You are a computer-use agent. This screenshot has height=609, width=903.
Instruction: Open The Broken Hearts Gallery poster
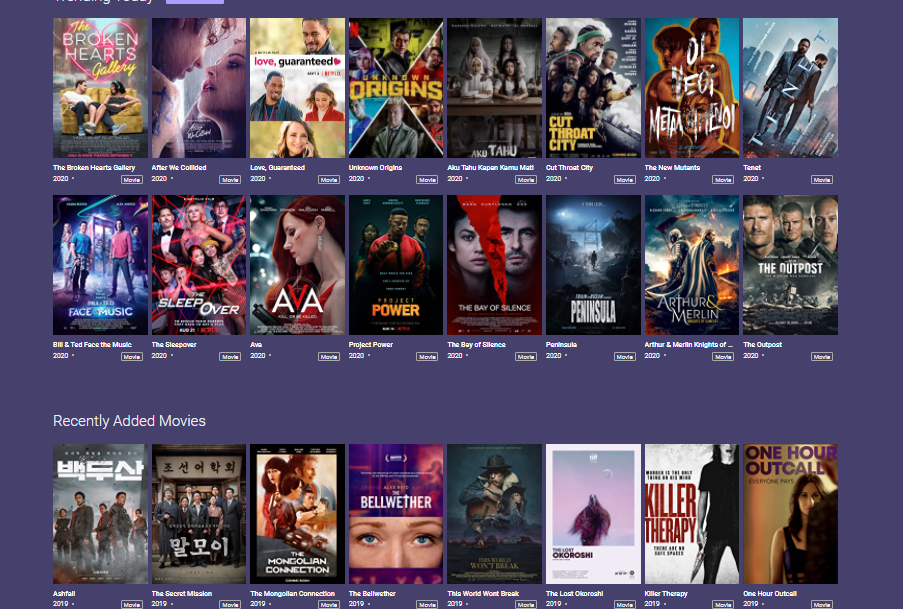coord(100,88)
